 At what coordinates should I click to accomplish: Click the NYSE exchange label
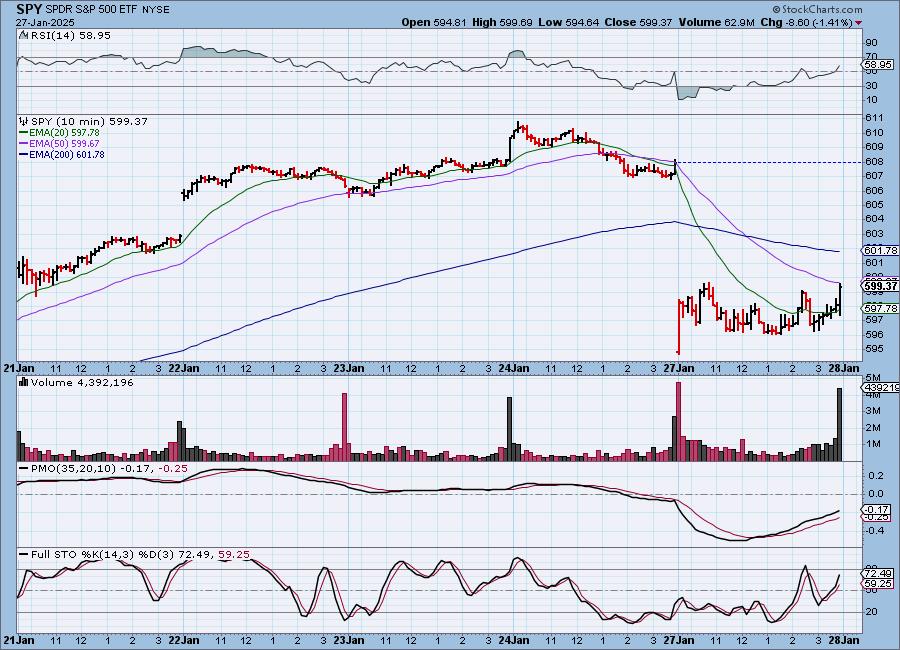(155, 10)
